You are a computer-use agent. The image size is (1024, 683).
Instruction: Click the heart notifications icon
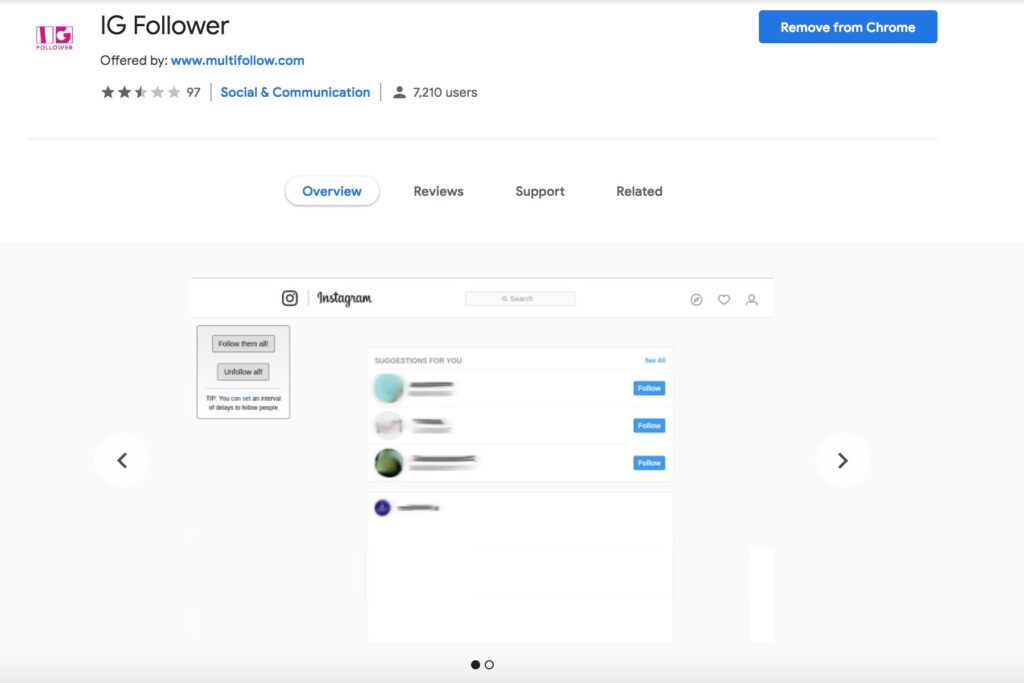(x=724, y=299)
